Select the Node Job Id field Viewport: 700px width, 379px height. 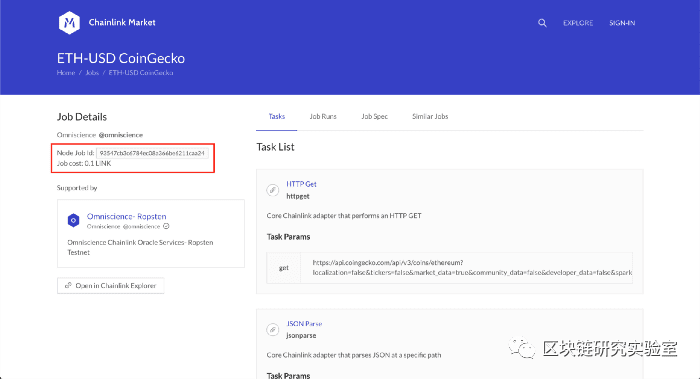[152, 153]
